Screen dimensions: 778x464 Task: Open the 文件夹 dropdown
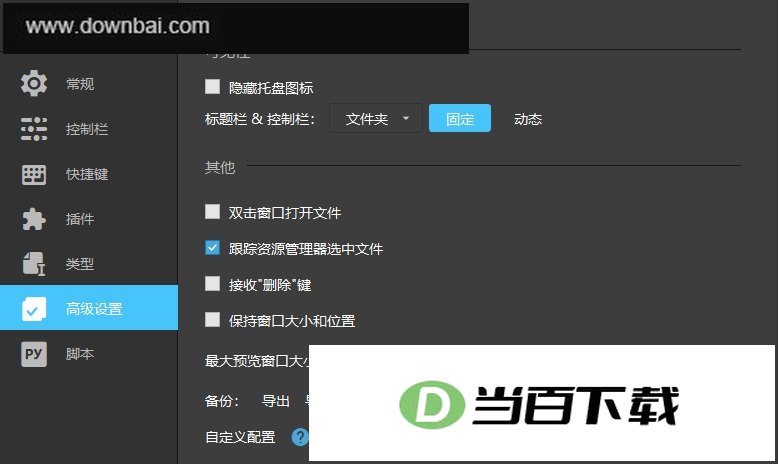[376, 118]
